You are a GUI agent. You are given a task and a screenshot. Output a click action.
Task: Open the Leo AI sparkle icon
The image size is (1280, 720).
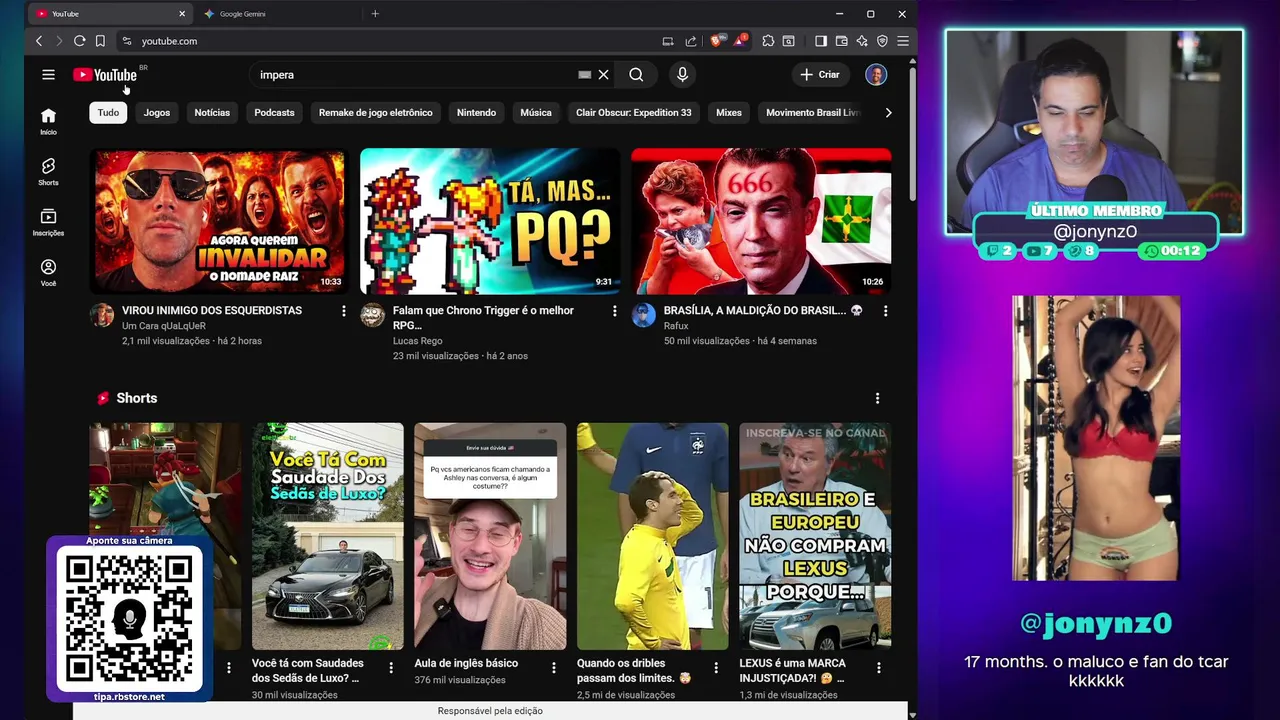coord(862,41)
